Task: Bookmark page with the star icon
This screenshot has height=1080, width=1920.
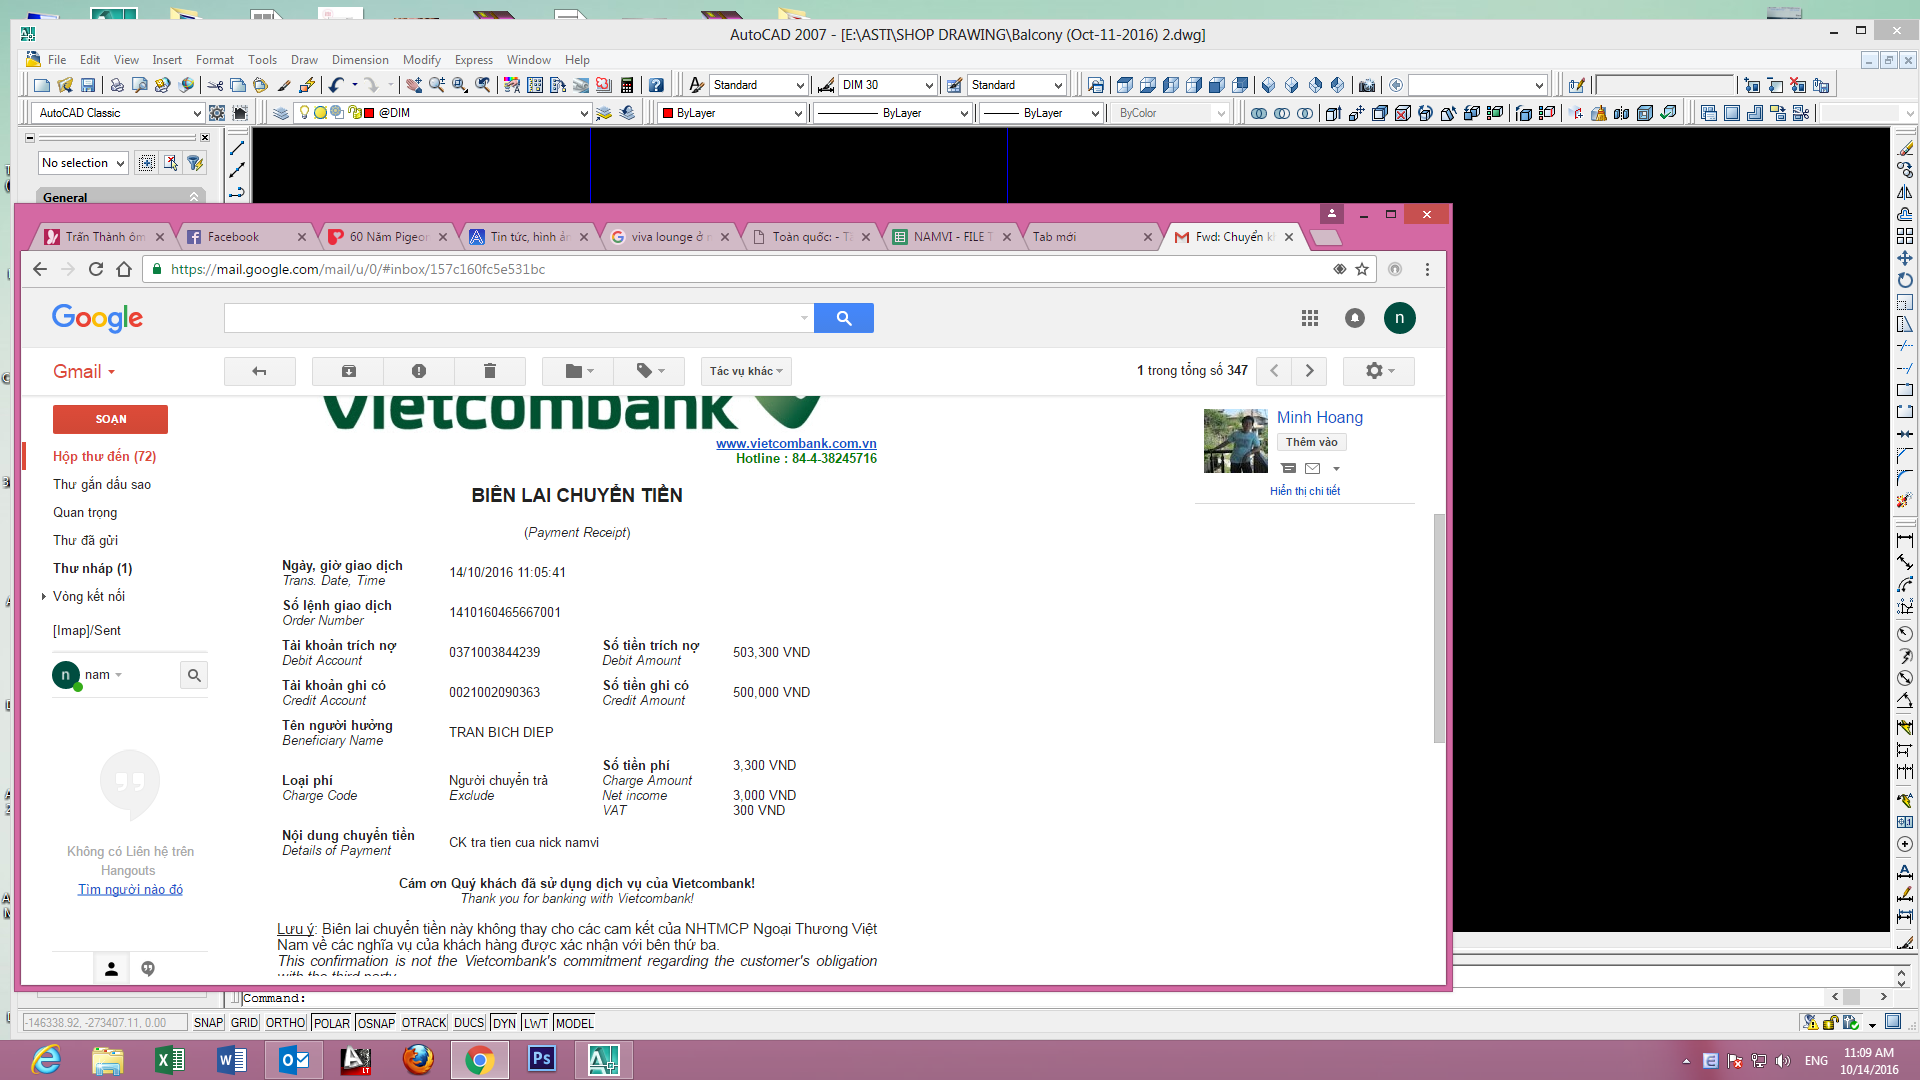Action: [x=1362, y=269]
